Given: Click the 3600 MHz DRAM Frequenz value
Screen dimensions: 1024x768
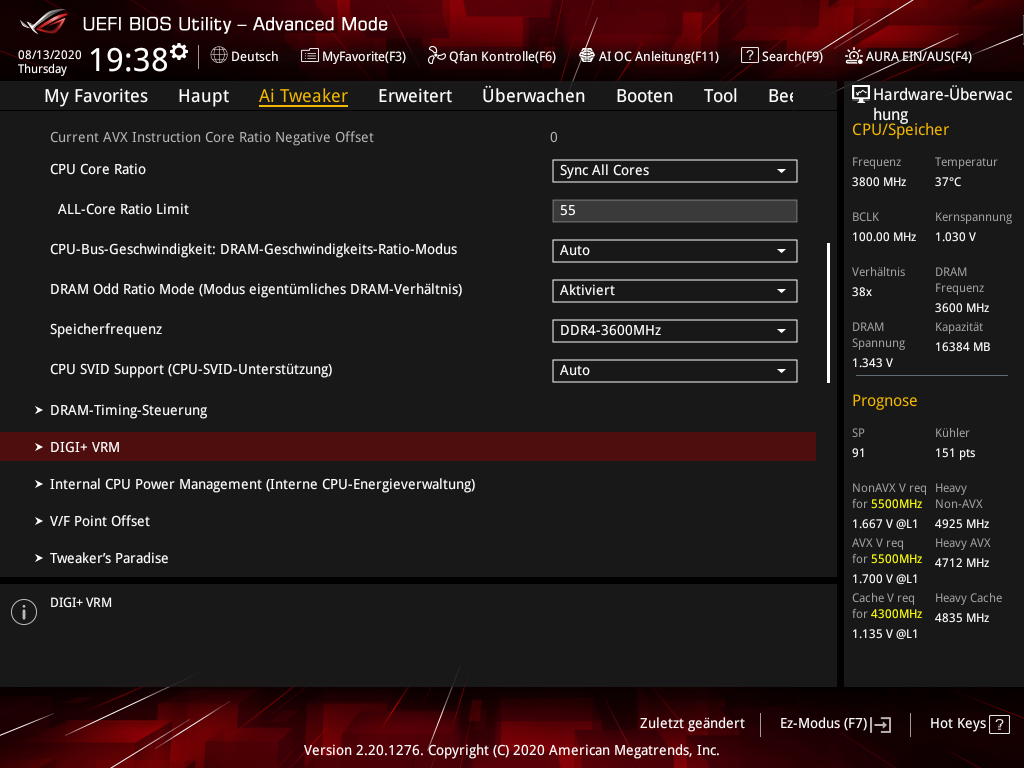Looking at the screenshot, I should tap(962, 308).
